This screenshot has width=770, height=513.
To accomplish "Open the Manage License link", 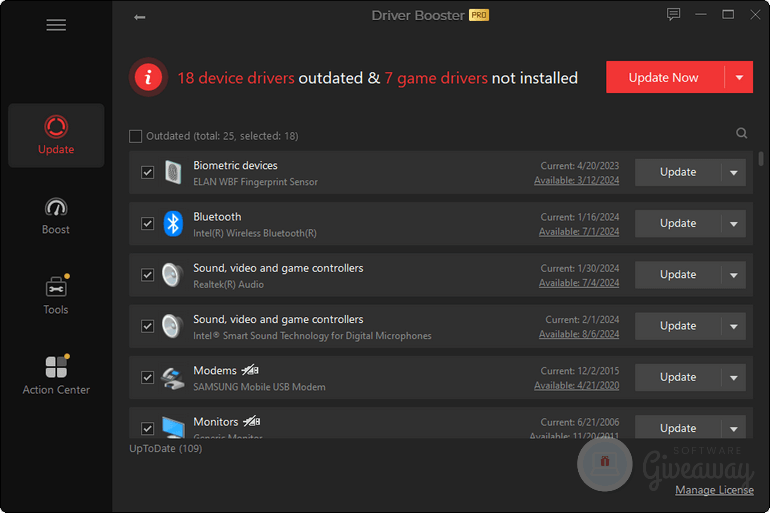I will coord(714,490).
